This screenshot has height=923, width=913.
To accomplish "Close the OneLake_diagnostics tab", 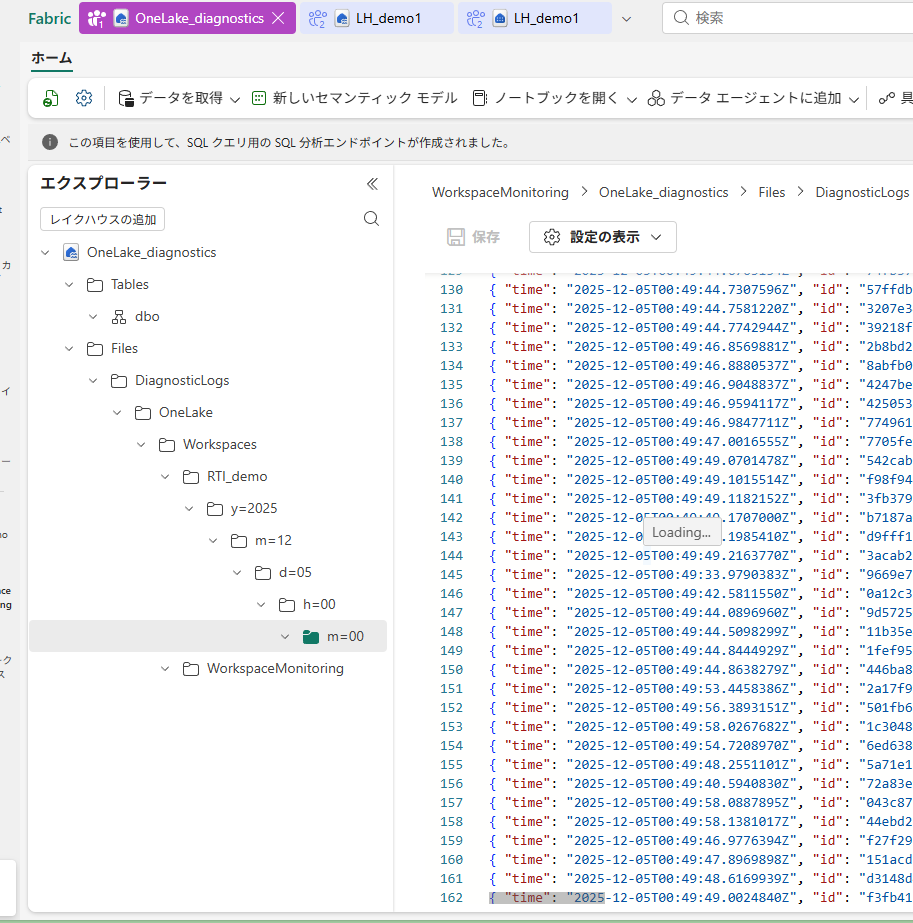I will tap(278, 18).
